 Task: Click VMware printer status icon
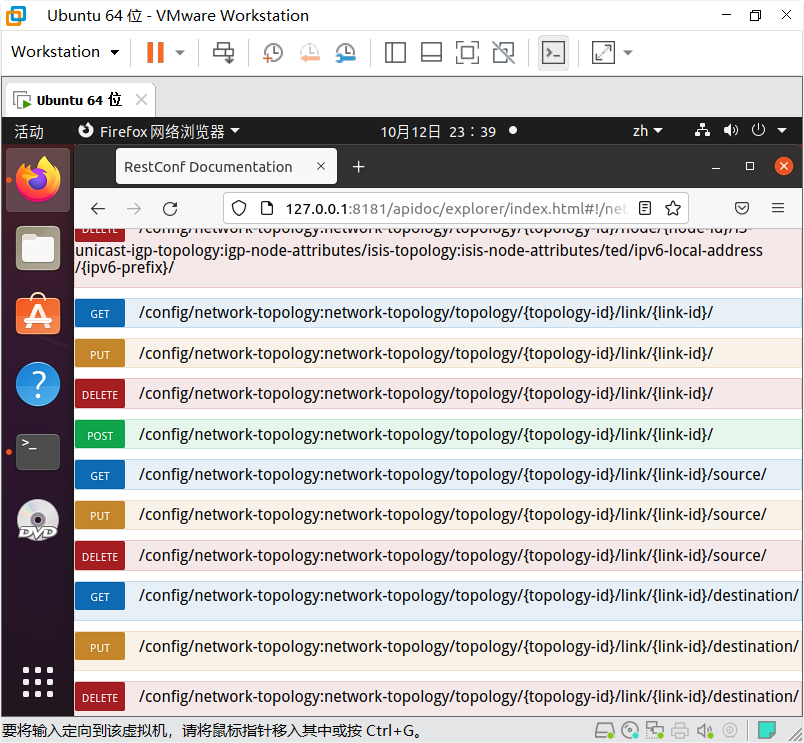[x=680, y=730]
